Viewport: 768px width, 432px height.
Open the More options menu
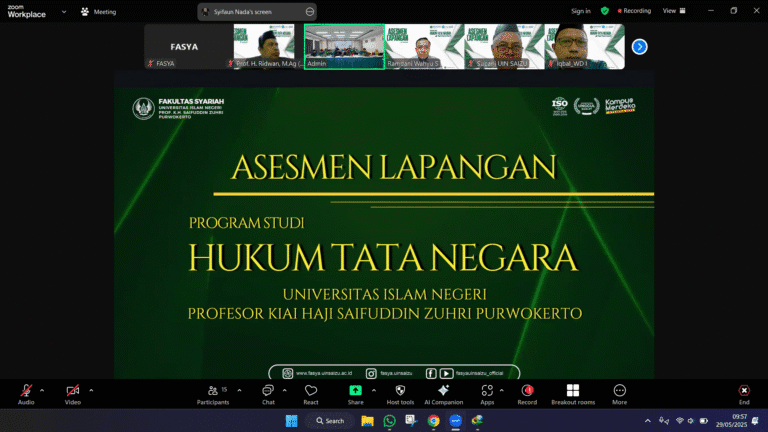[x=619, y=391]
